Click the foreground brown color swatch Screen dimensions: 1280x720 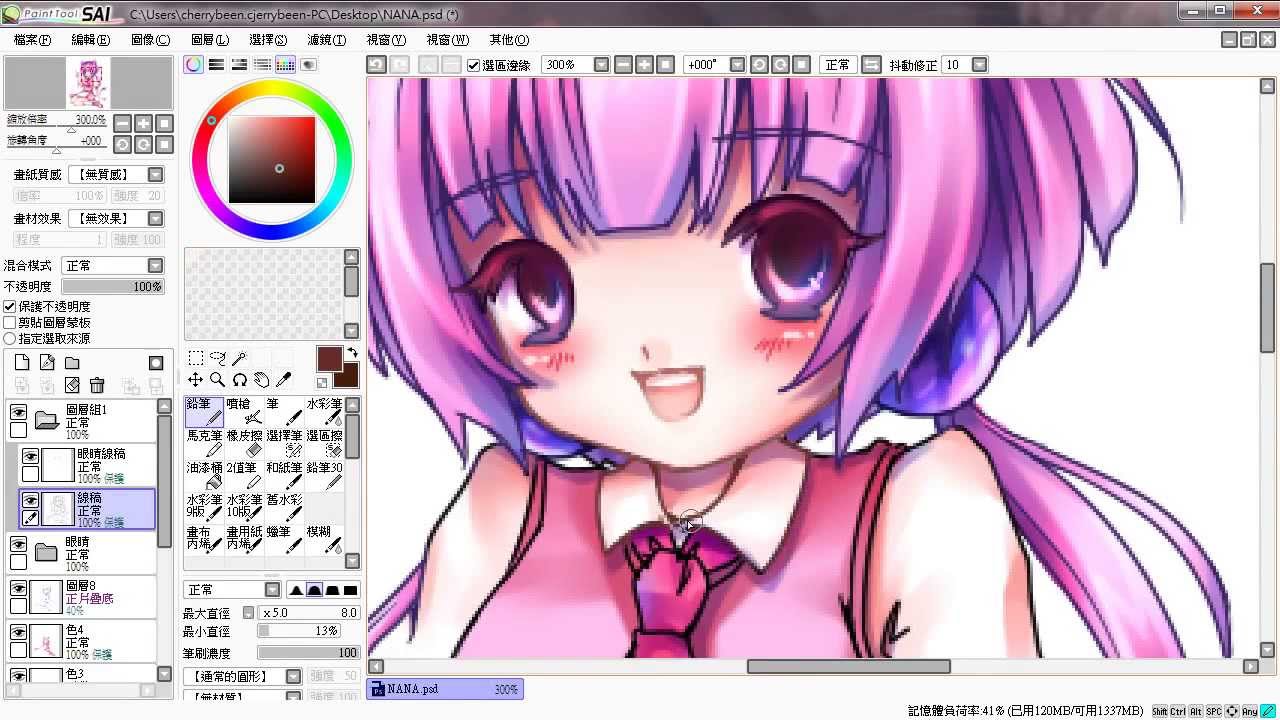click(329, 359)
